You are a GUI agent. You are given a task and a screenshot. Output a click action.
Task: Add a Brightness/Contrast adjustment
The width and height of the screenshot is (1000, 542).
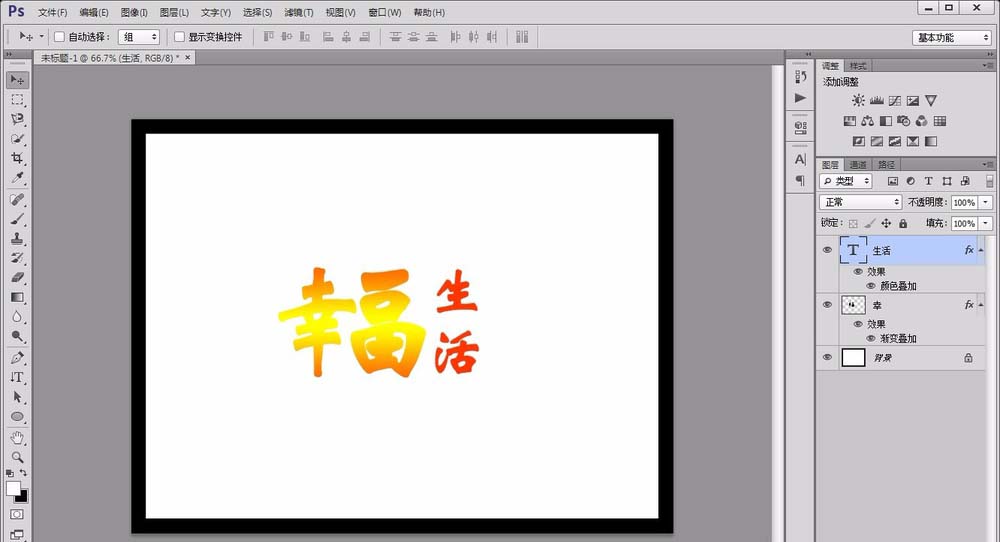[x=858, y=101]
